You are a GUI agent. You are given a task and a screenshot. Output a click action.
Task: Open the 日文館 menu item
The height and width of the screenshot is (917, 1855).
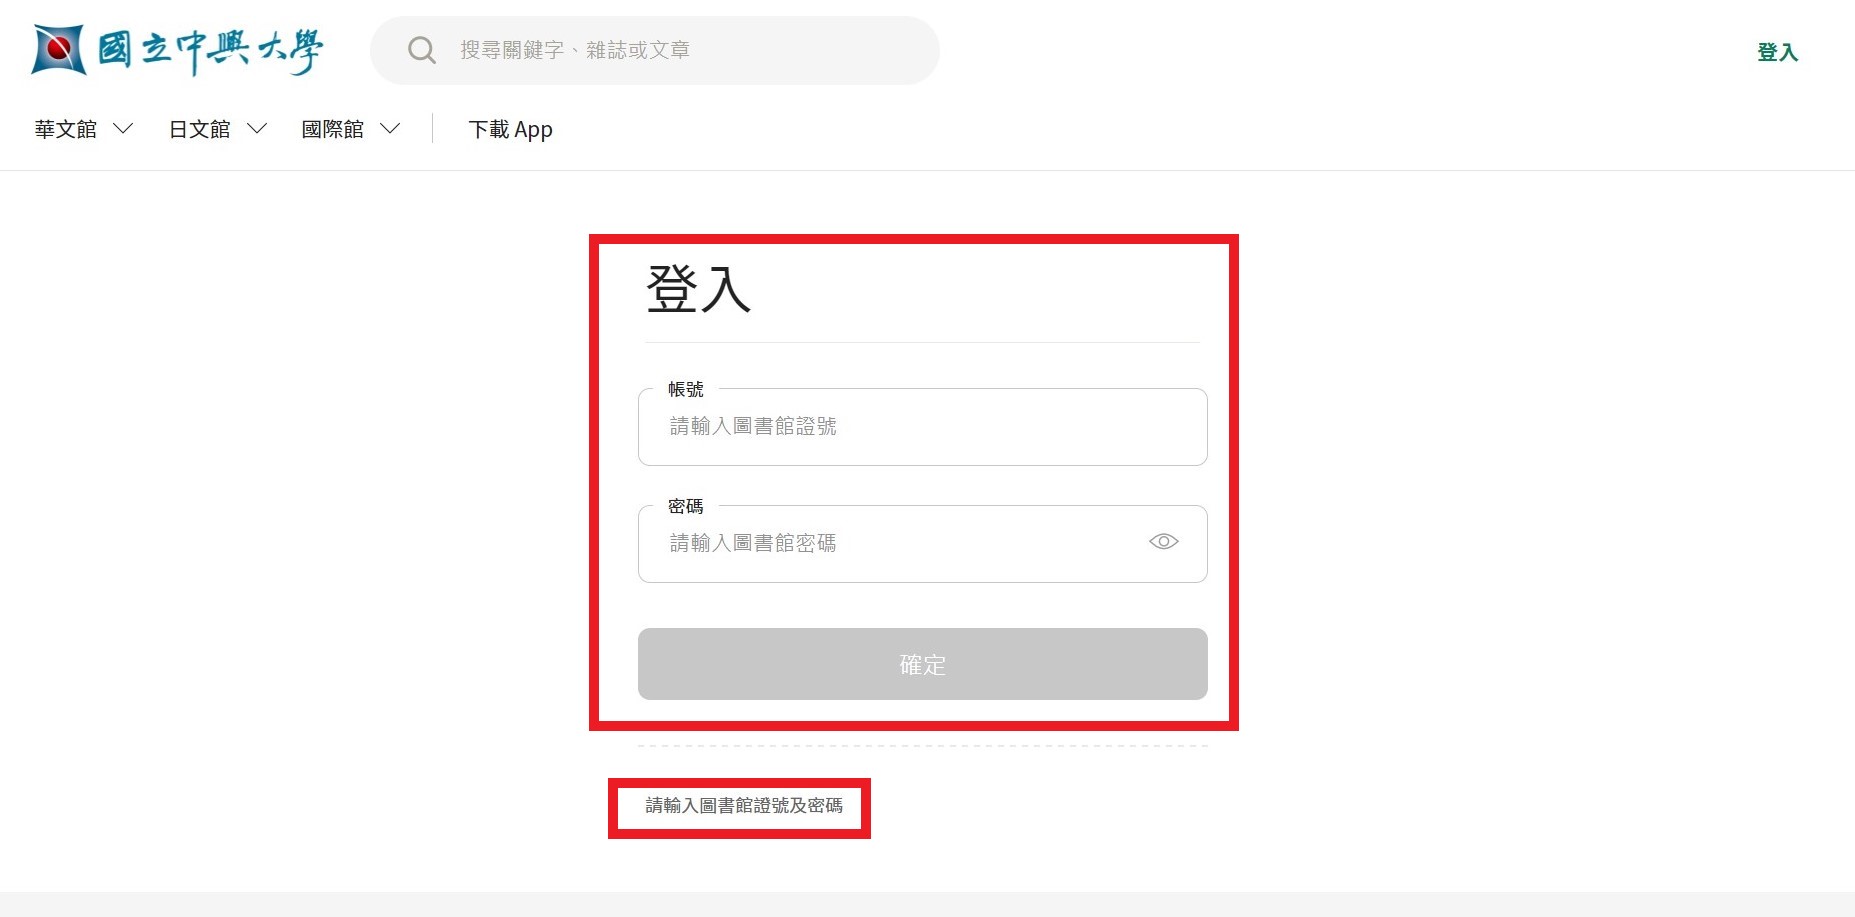point(199,129)
